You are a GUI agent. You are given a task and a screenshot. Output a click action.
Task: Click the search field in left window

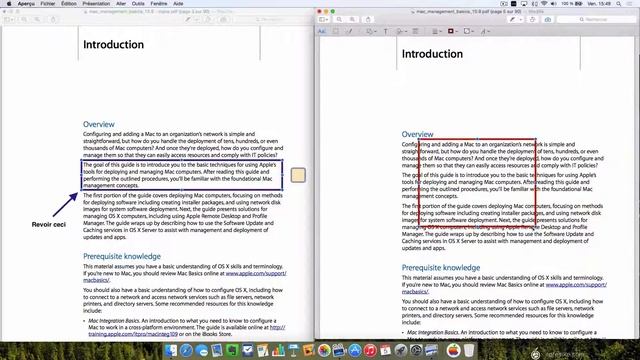click(271, 19)
